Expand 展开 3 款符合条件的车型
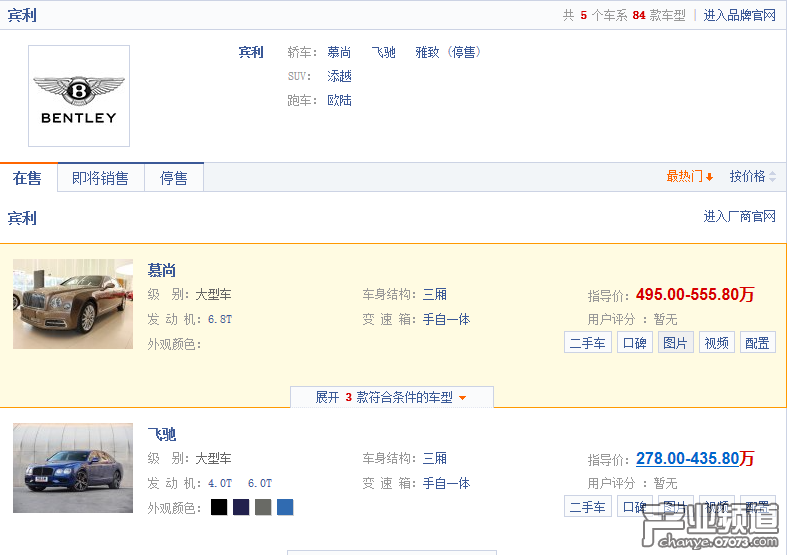 [391, 397]
